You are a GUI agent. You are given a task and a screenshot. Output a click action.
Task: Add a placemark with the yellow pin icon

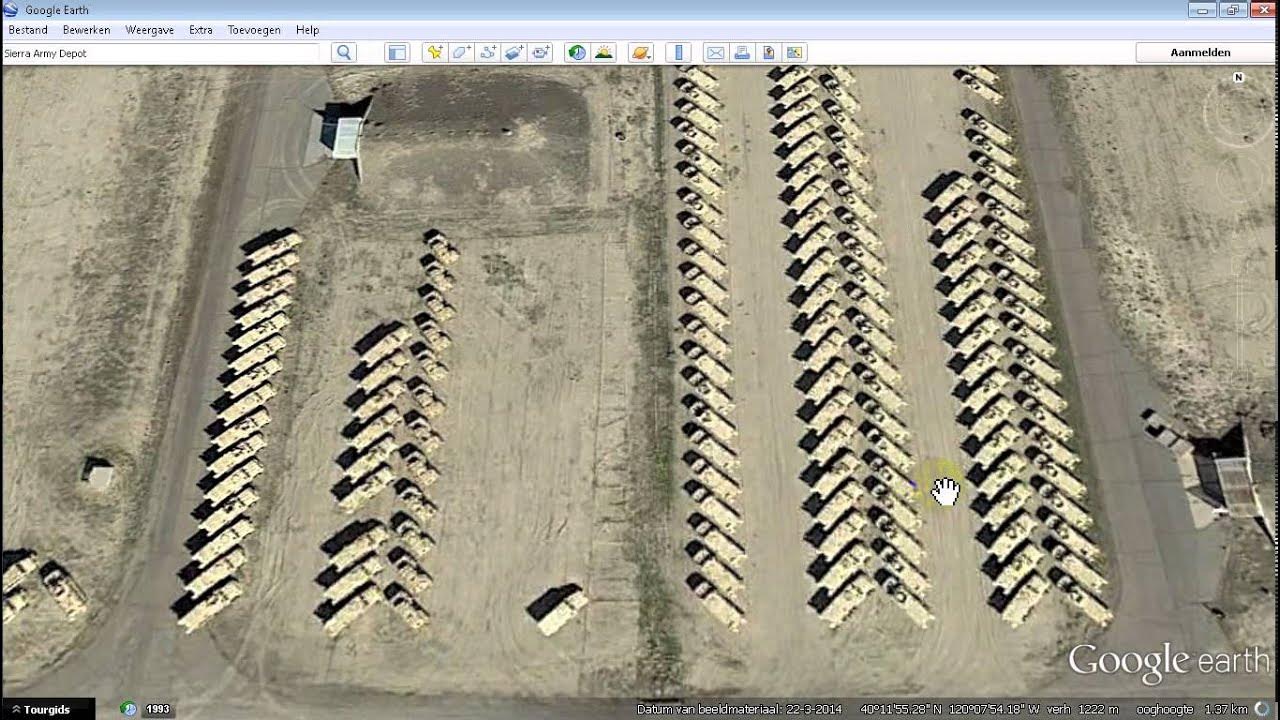434,53
